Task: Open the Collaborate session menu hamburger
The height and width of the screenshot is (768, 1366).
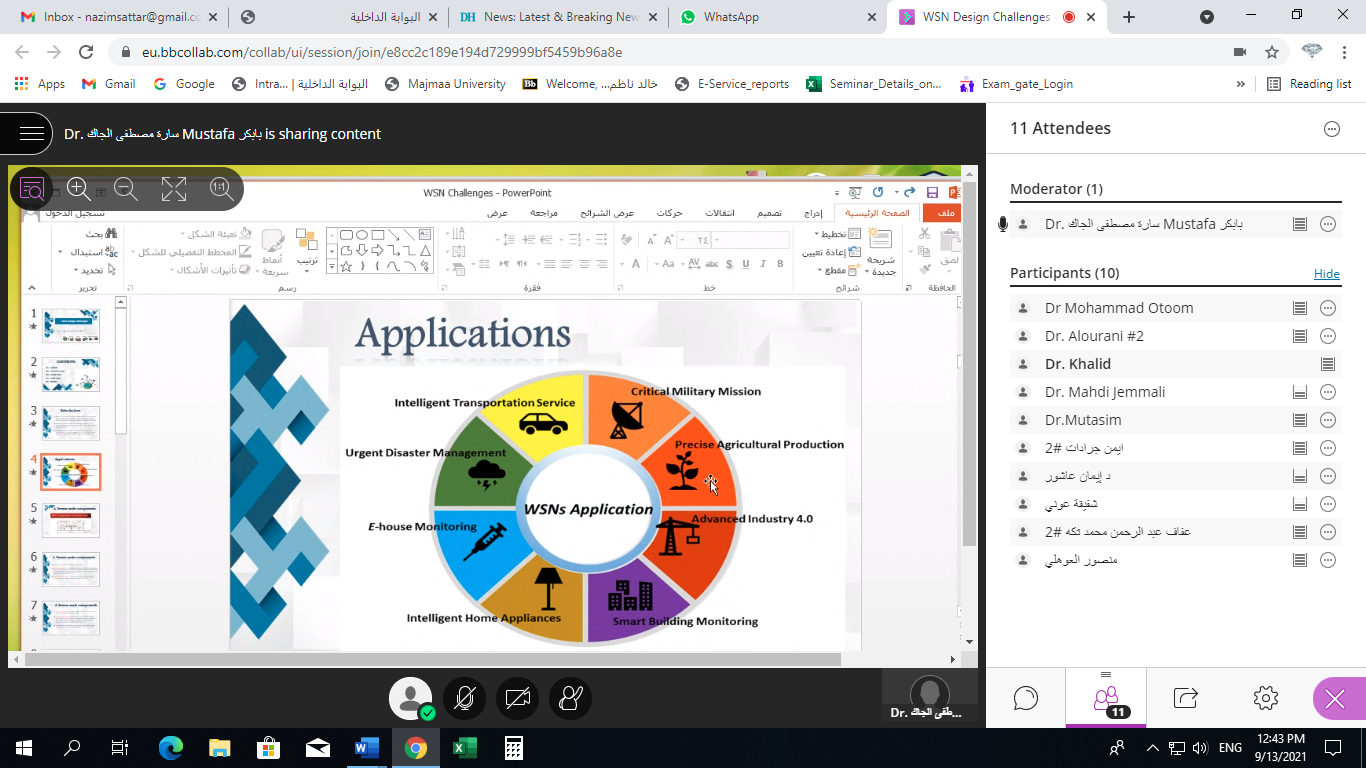Action: 32,133
